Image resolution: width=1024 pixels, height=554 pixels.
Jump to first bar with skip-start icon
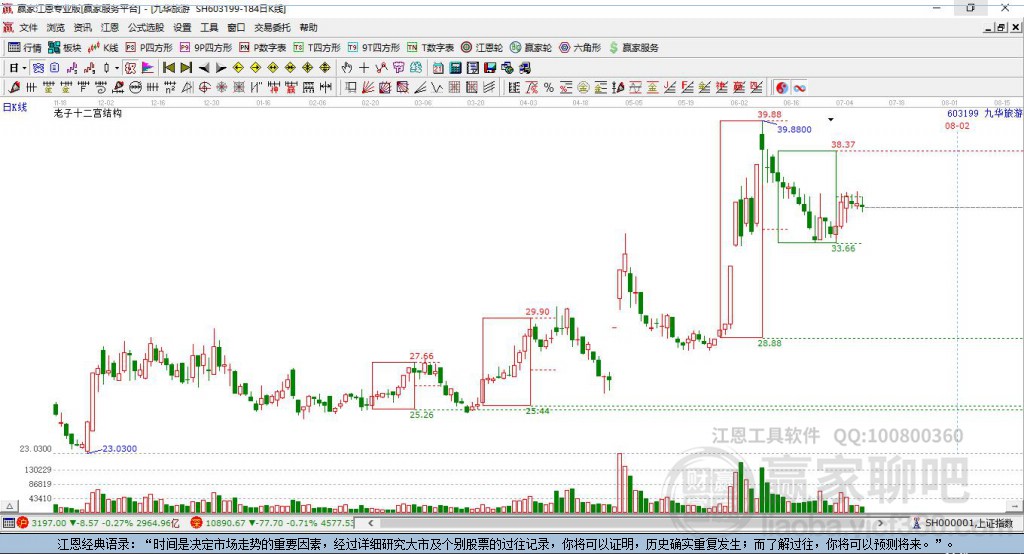click(x=168, y=68)
